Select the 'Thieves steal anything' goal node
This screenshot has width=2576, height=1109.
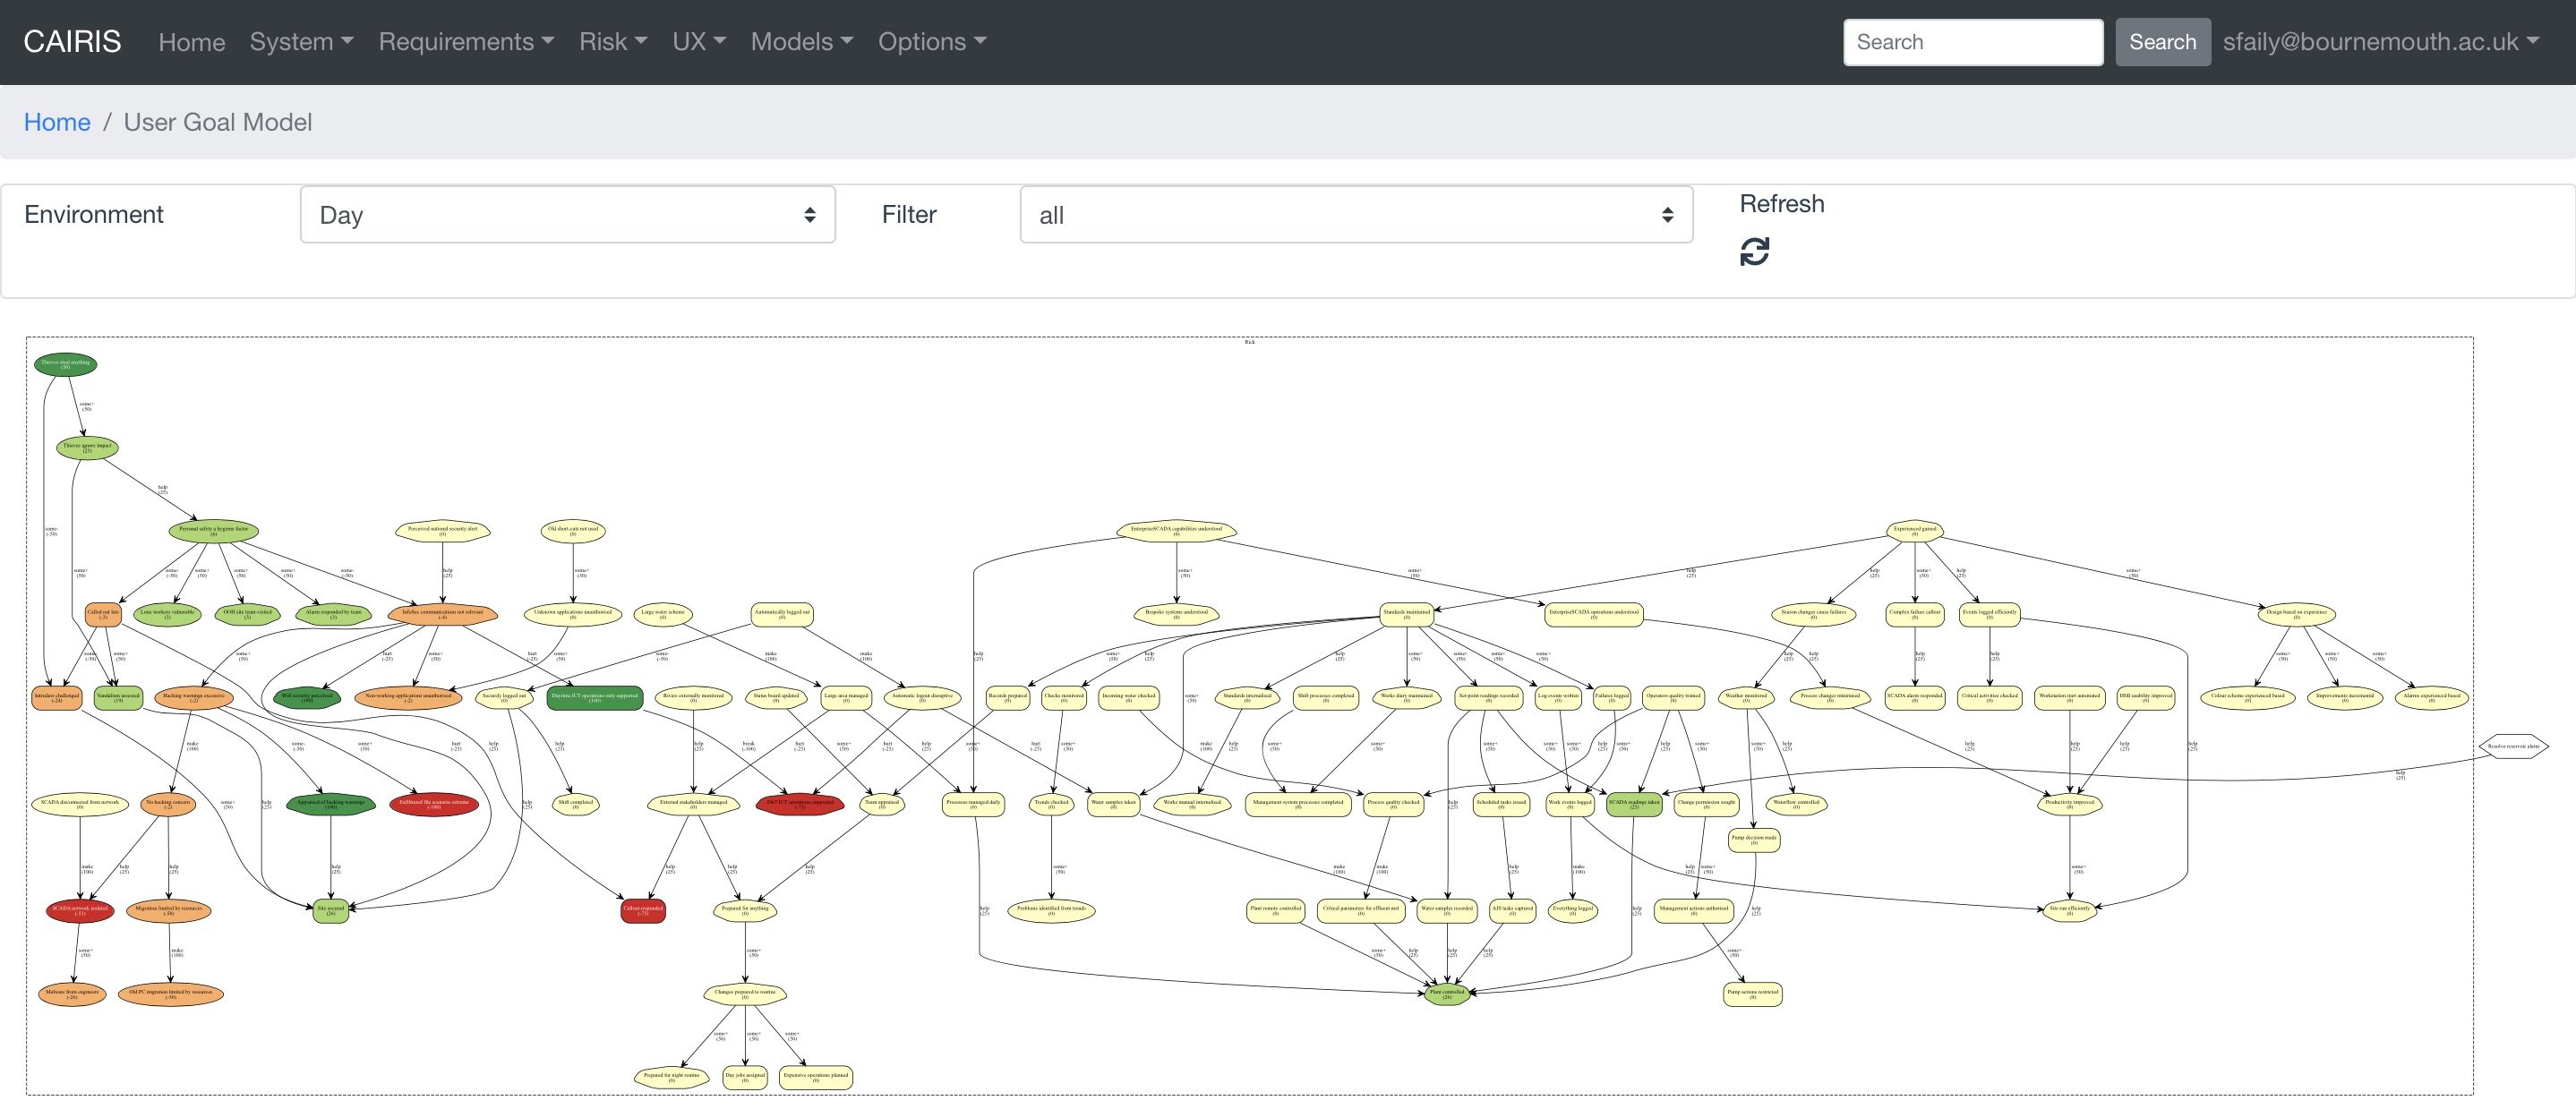click(66, 365)
